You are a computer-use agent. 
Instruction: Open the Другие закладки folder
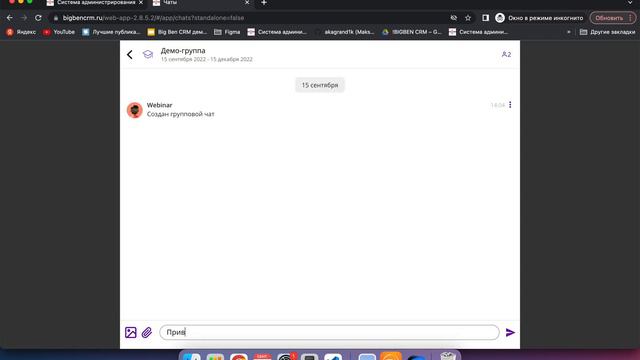(x=607, y=32)
